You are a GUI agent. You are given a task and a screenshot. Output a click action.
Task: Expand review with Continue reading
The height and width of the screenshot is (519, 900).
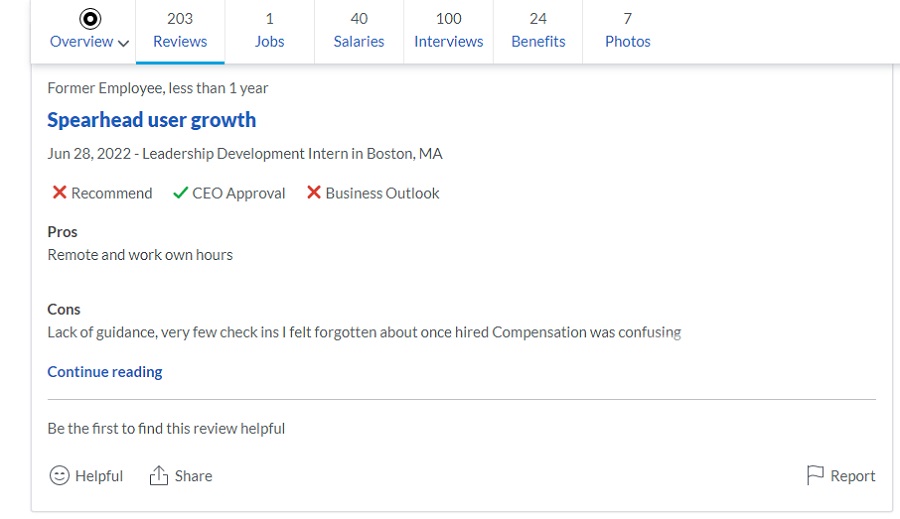click(x=105, y=371)
